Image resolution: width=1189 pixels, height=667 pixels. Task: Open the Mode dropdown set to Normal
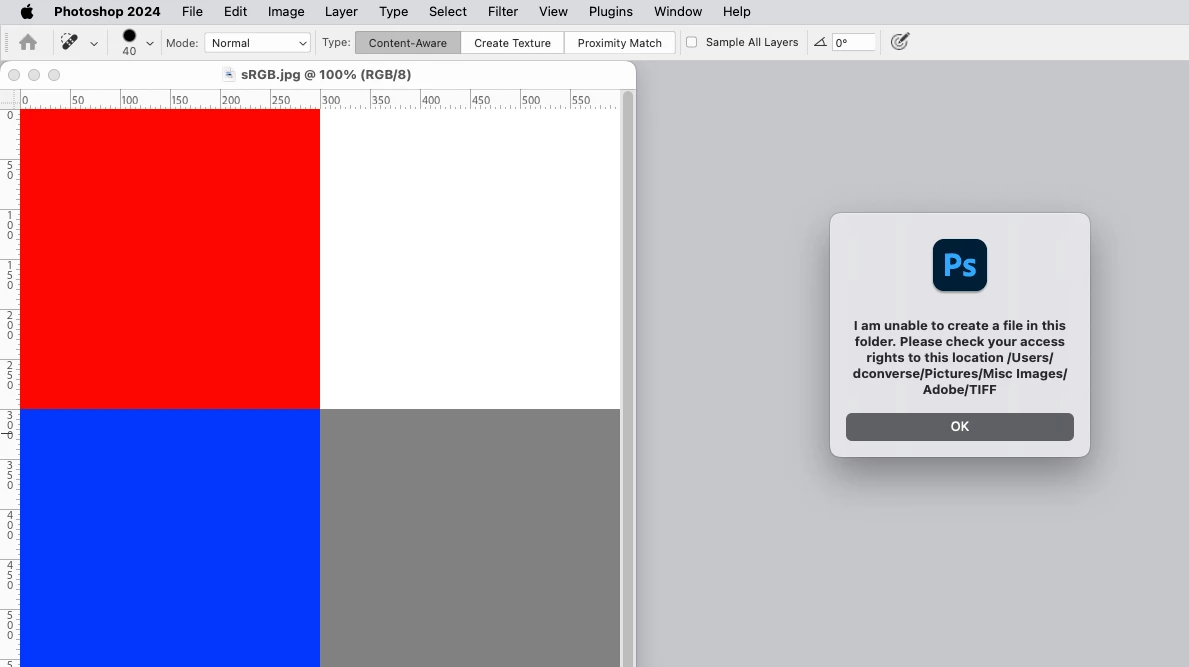coord(258,43)
